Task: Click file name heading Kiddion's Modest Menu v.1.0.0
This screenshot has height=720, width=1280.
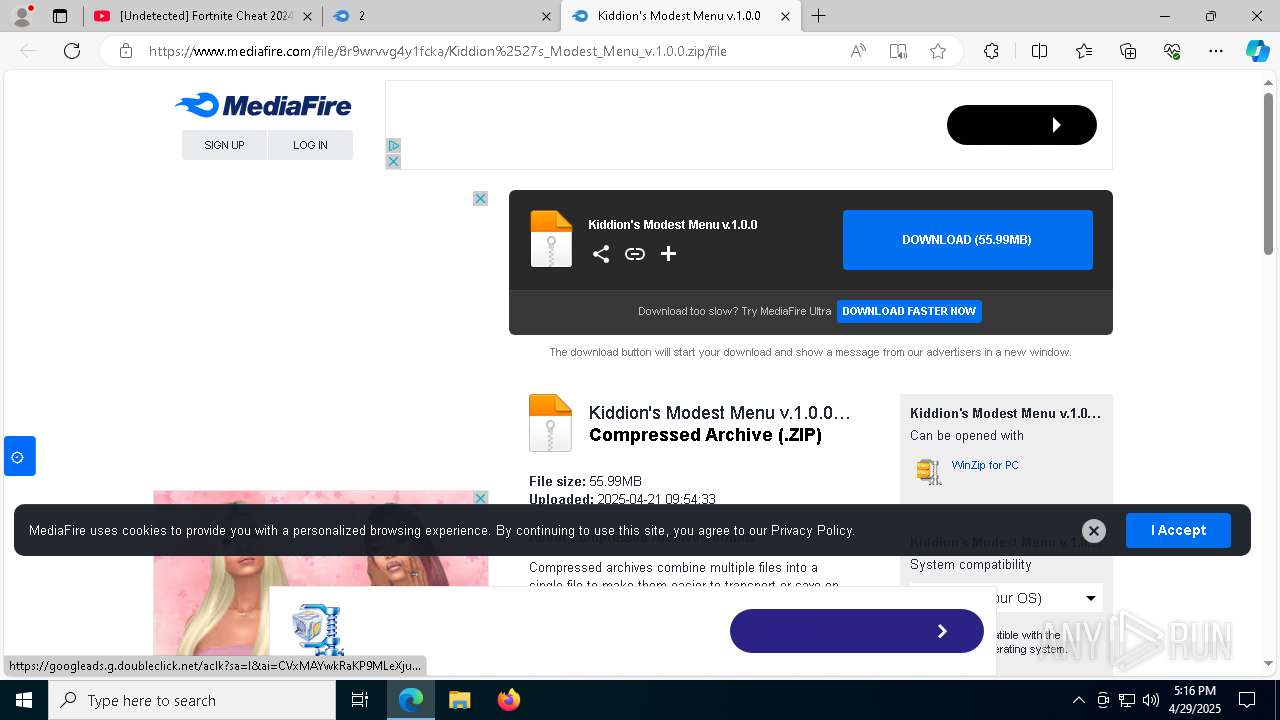Action: tap(672, 225)
